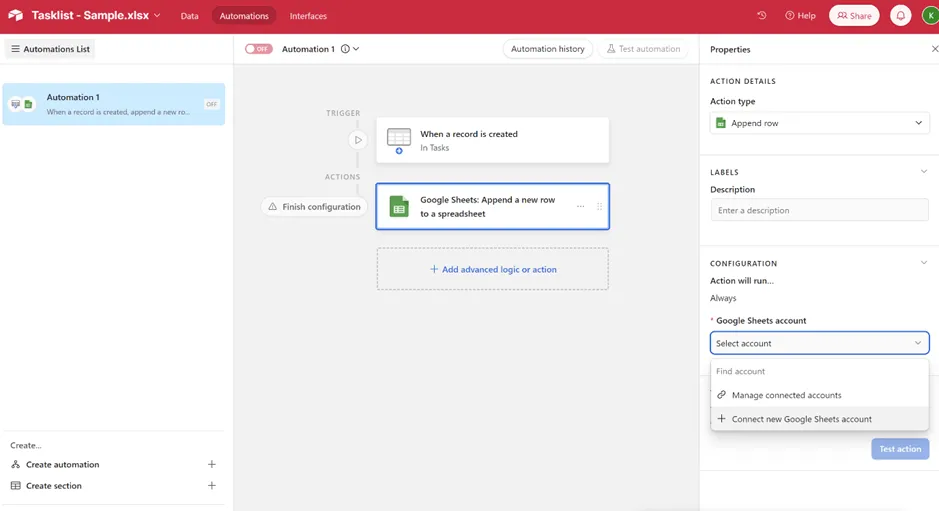Click the plus icon beside Create section
This screenshot has width=939, height=511.
tap(211, 486)
